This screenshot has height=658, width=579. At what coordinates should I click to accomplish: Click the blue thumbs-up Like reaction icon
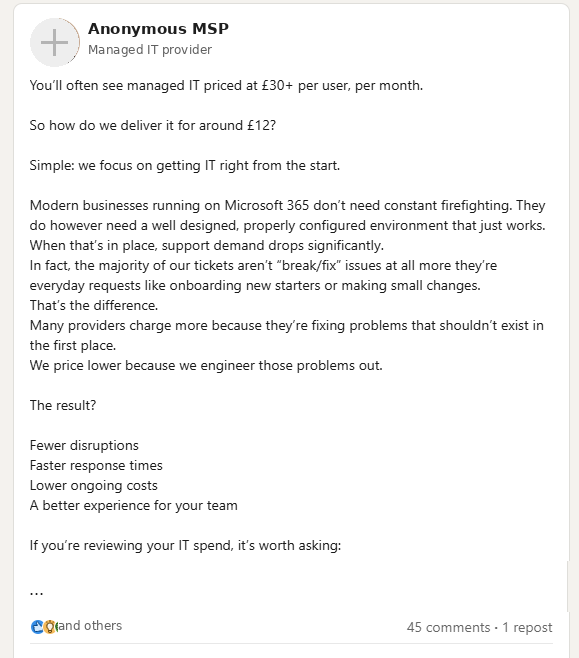tap(37, 627)
